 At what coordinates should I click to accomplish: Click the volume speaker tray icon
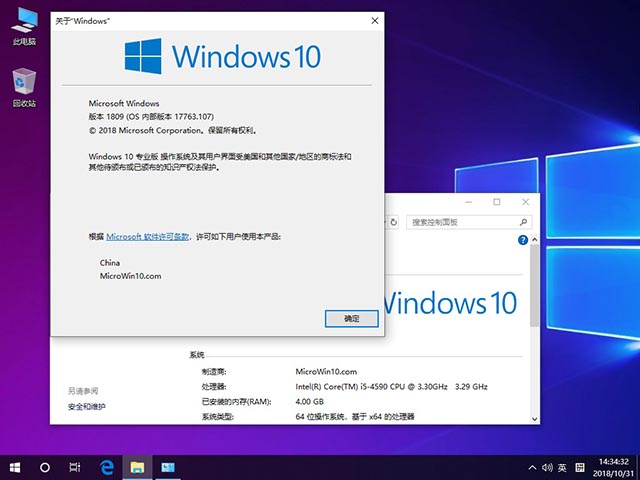pos(547,467)
